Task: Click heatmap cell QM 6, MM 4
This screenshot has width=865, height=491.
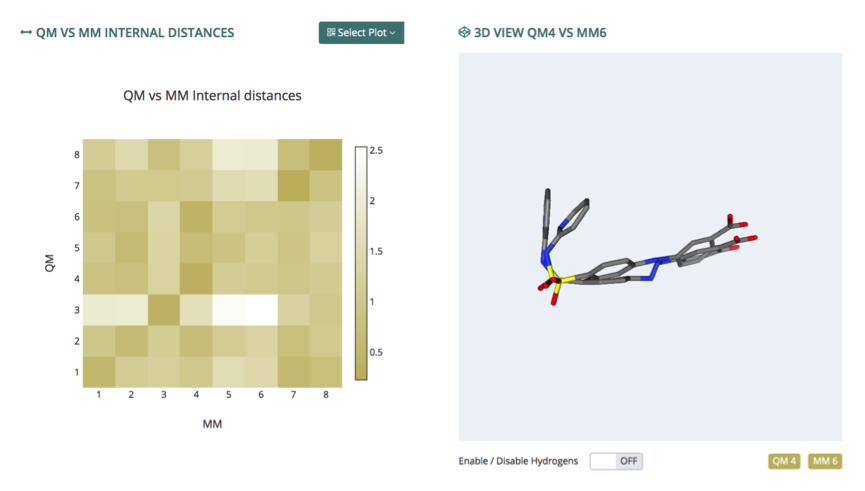Action: [196, 217]
